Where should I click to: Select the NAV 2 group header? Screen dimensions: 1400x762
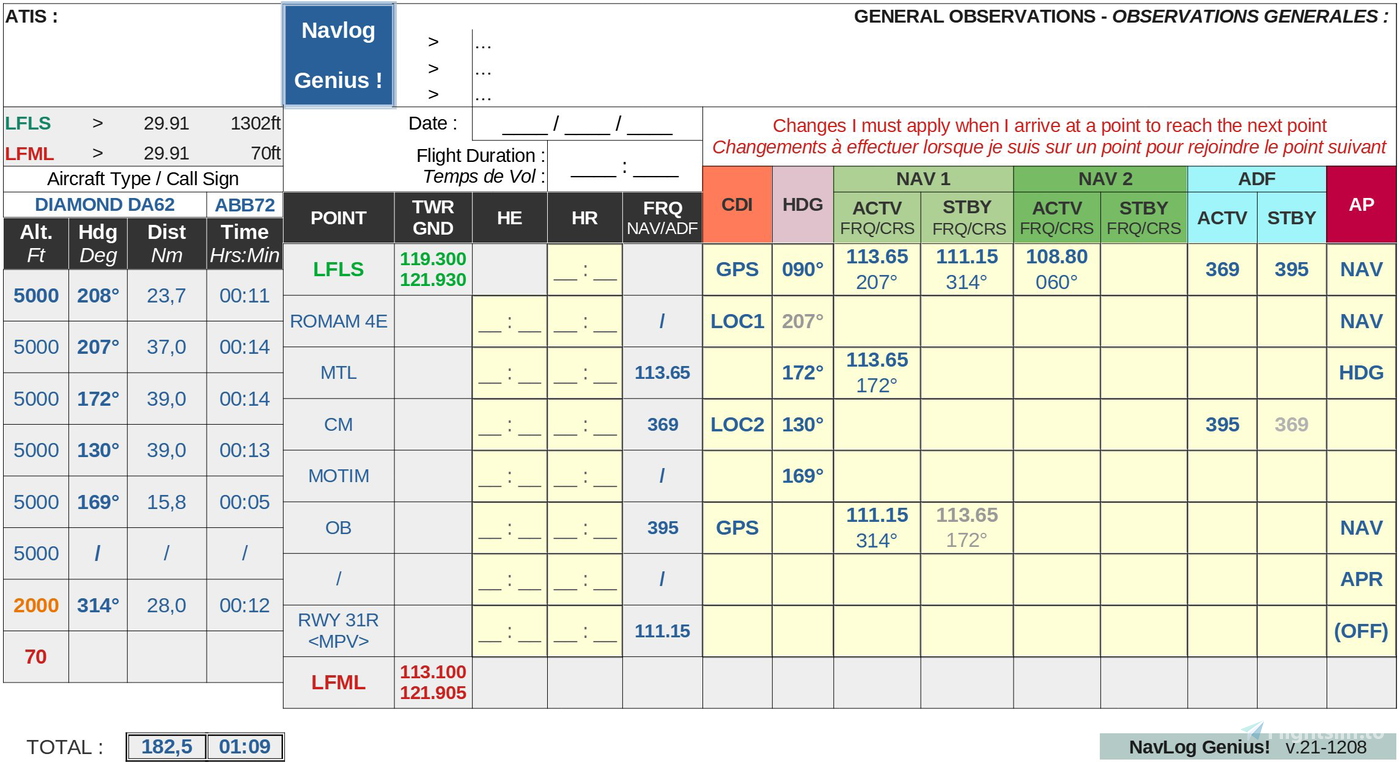[1100, 179]
